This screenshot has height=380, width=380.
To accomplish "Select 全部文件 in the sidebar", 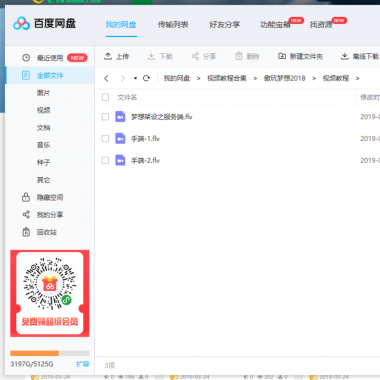I will [x=50, y=75].
